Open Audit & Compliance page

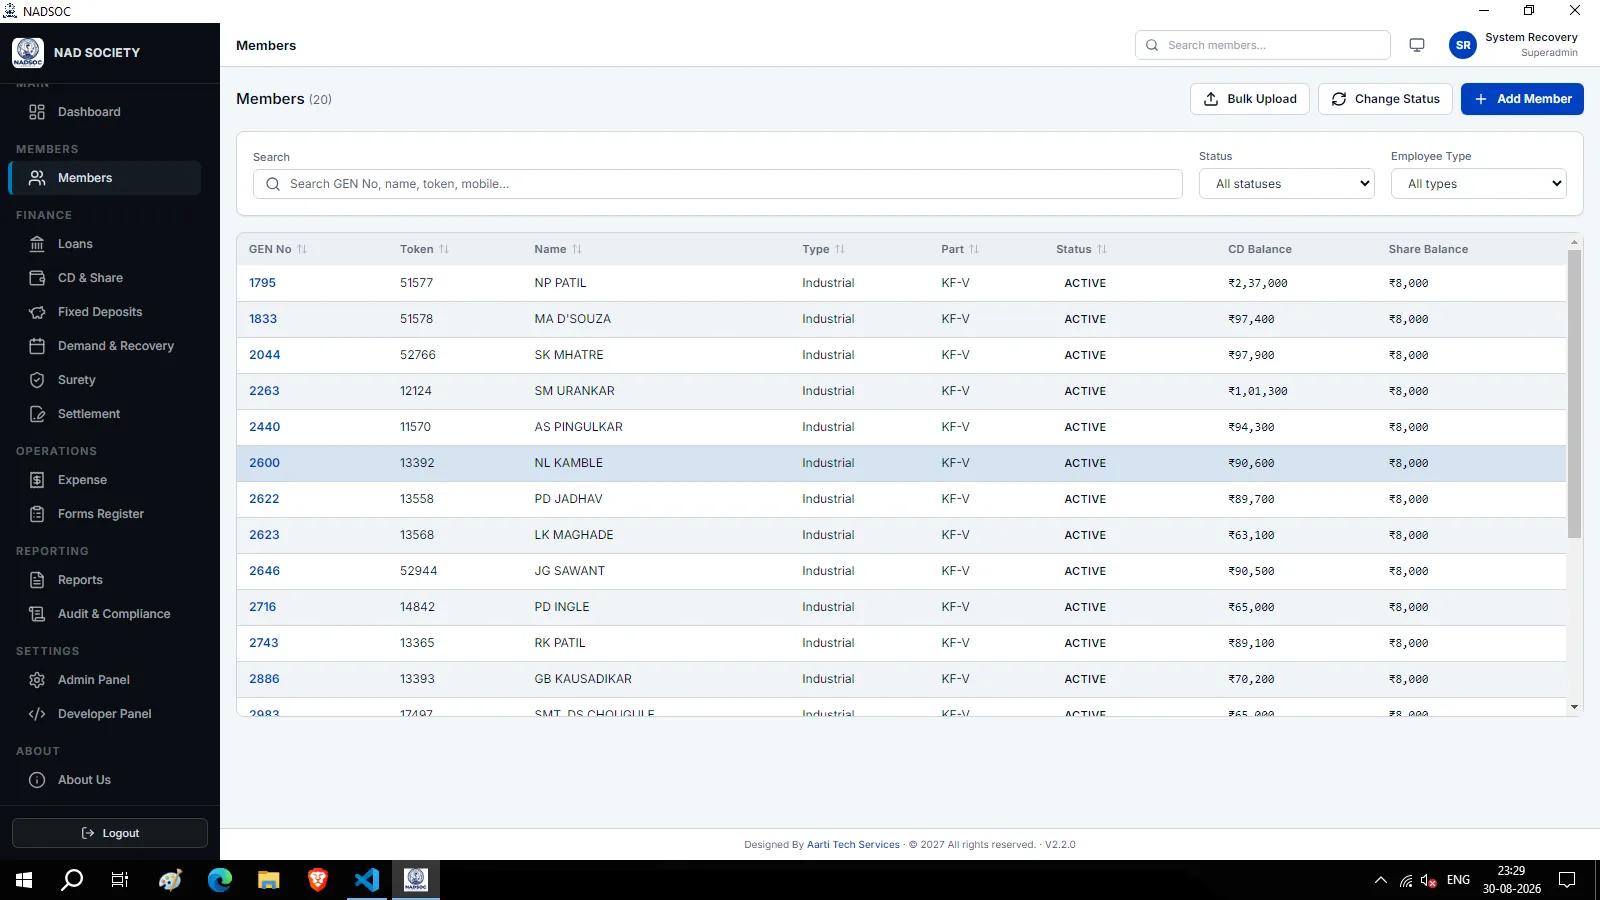[105, 614]
